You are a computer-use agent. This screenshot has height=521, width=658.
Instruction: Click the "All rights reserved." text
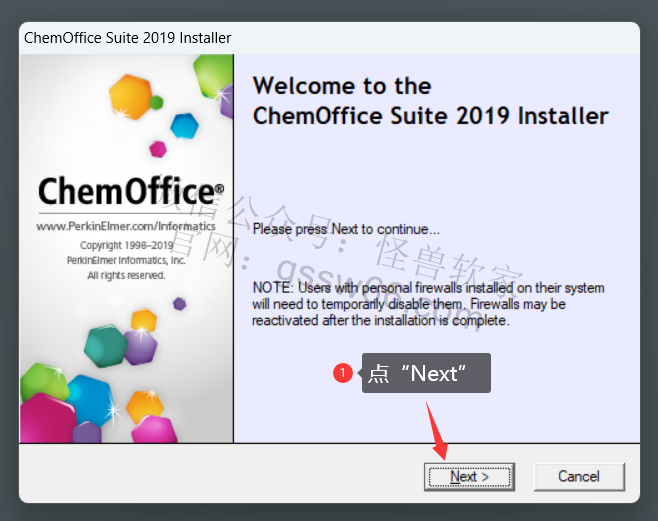tap(126, 276)
